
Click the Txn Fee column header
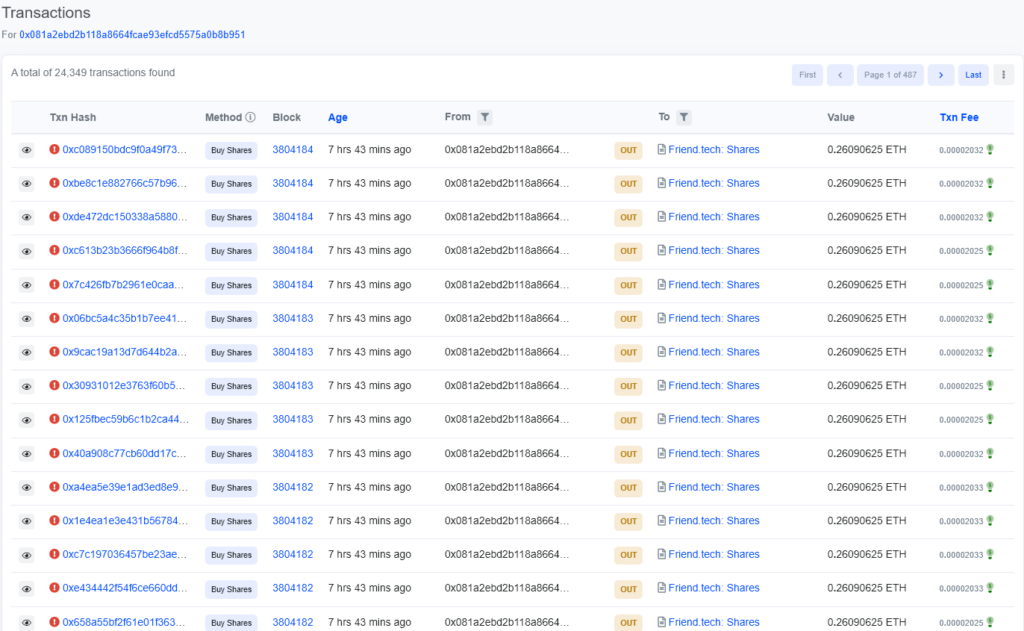[959, 117]
